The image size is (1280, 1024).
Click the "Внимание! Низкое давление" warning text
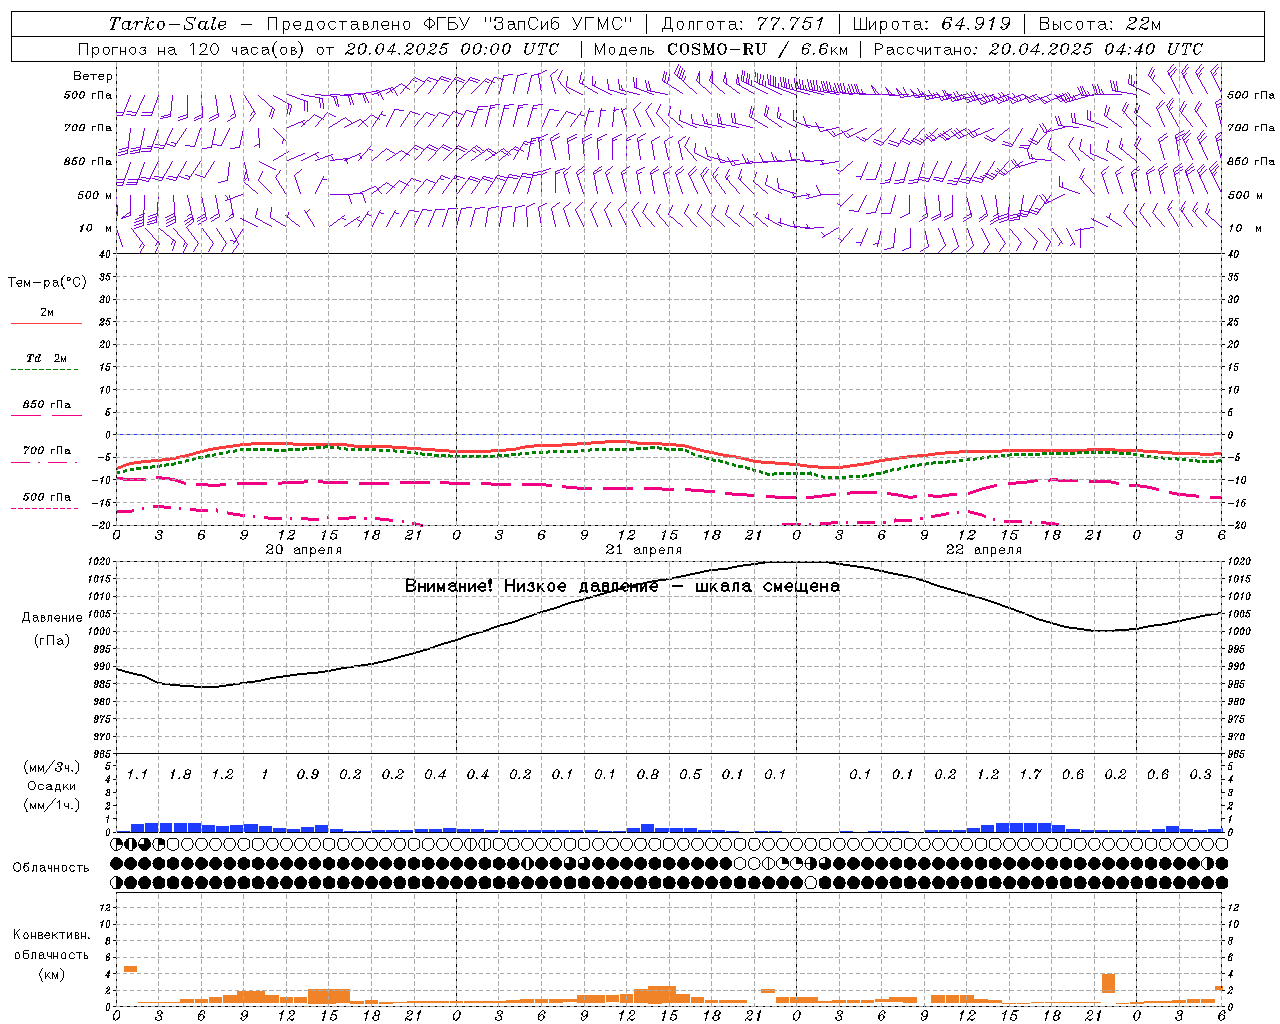532,586
